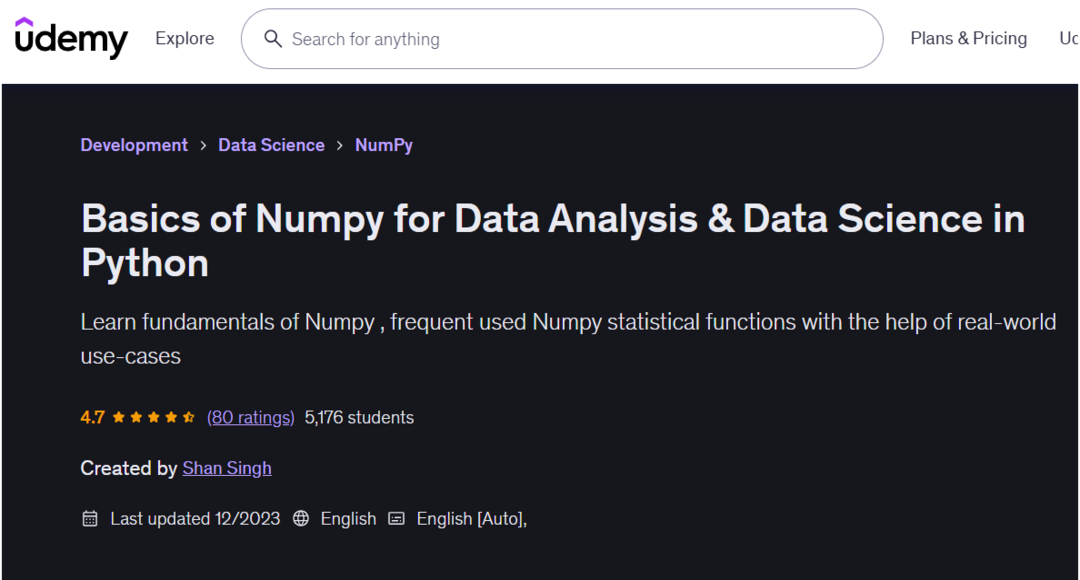Image resolution: width=1080 pixels, height=580 pixels.
Task: Navigate to Data Science breadcrumb
Action: coord(271,145)
